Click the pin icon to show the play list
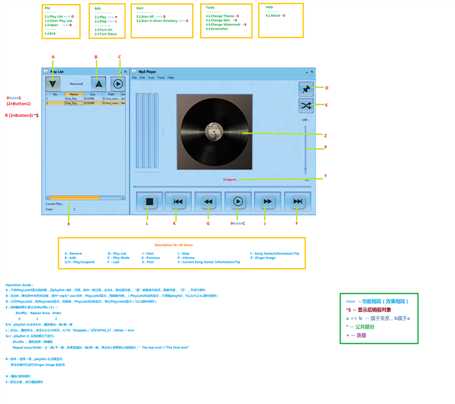Screen dimensions: 455x404 click(306, 89)
